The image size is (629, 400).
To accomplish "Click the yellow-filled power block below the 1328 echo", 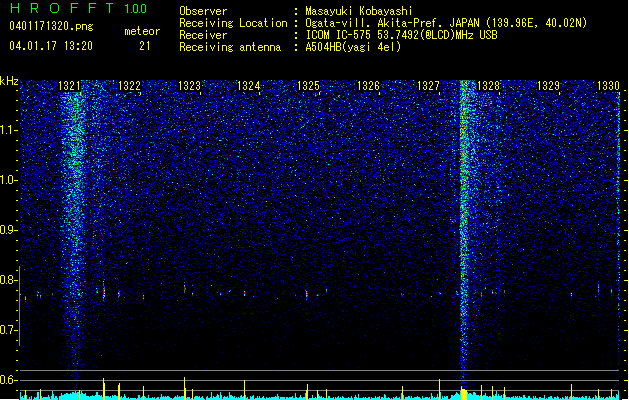I will 464,394.
